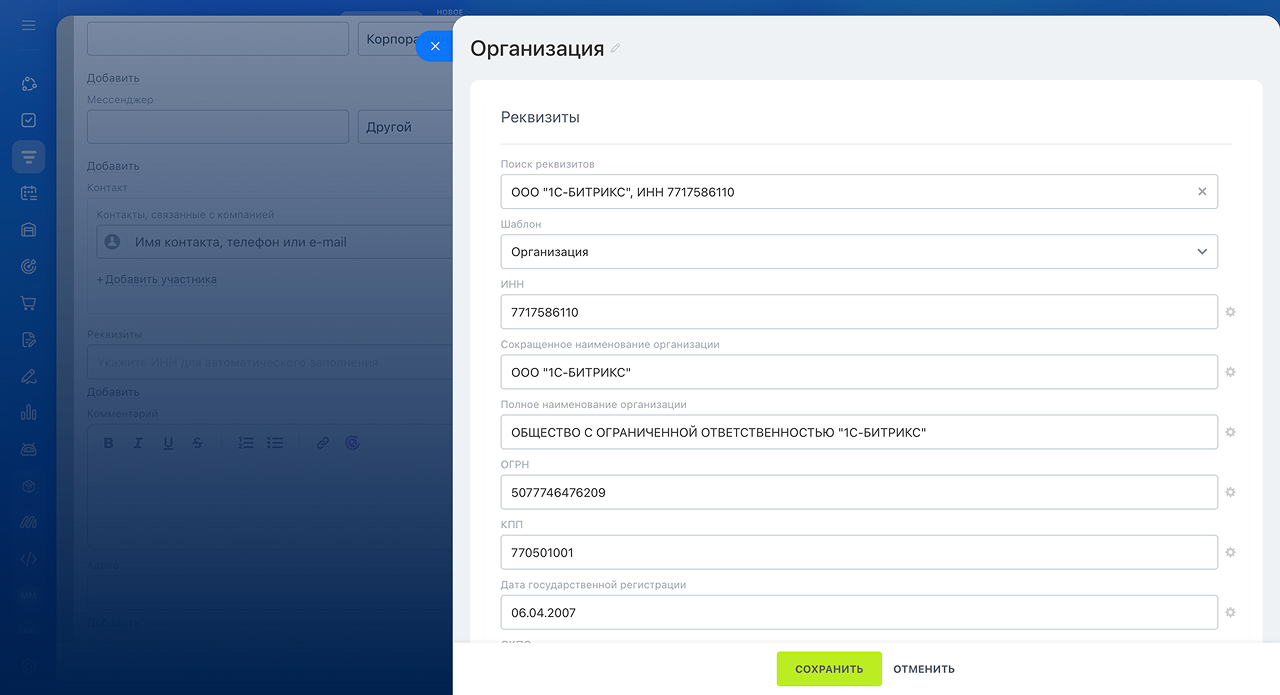Close the Организация side panel with blue X
Image resolution: width=1280 pixels, height=695 pixels.
pos(435,46)
